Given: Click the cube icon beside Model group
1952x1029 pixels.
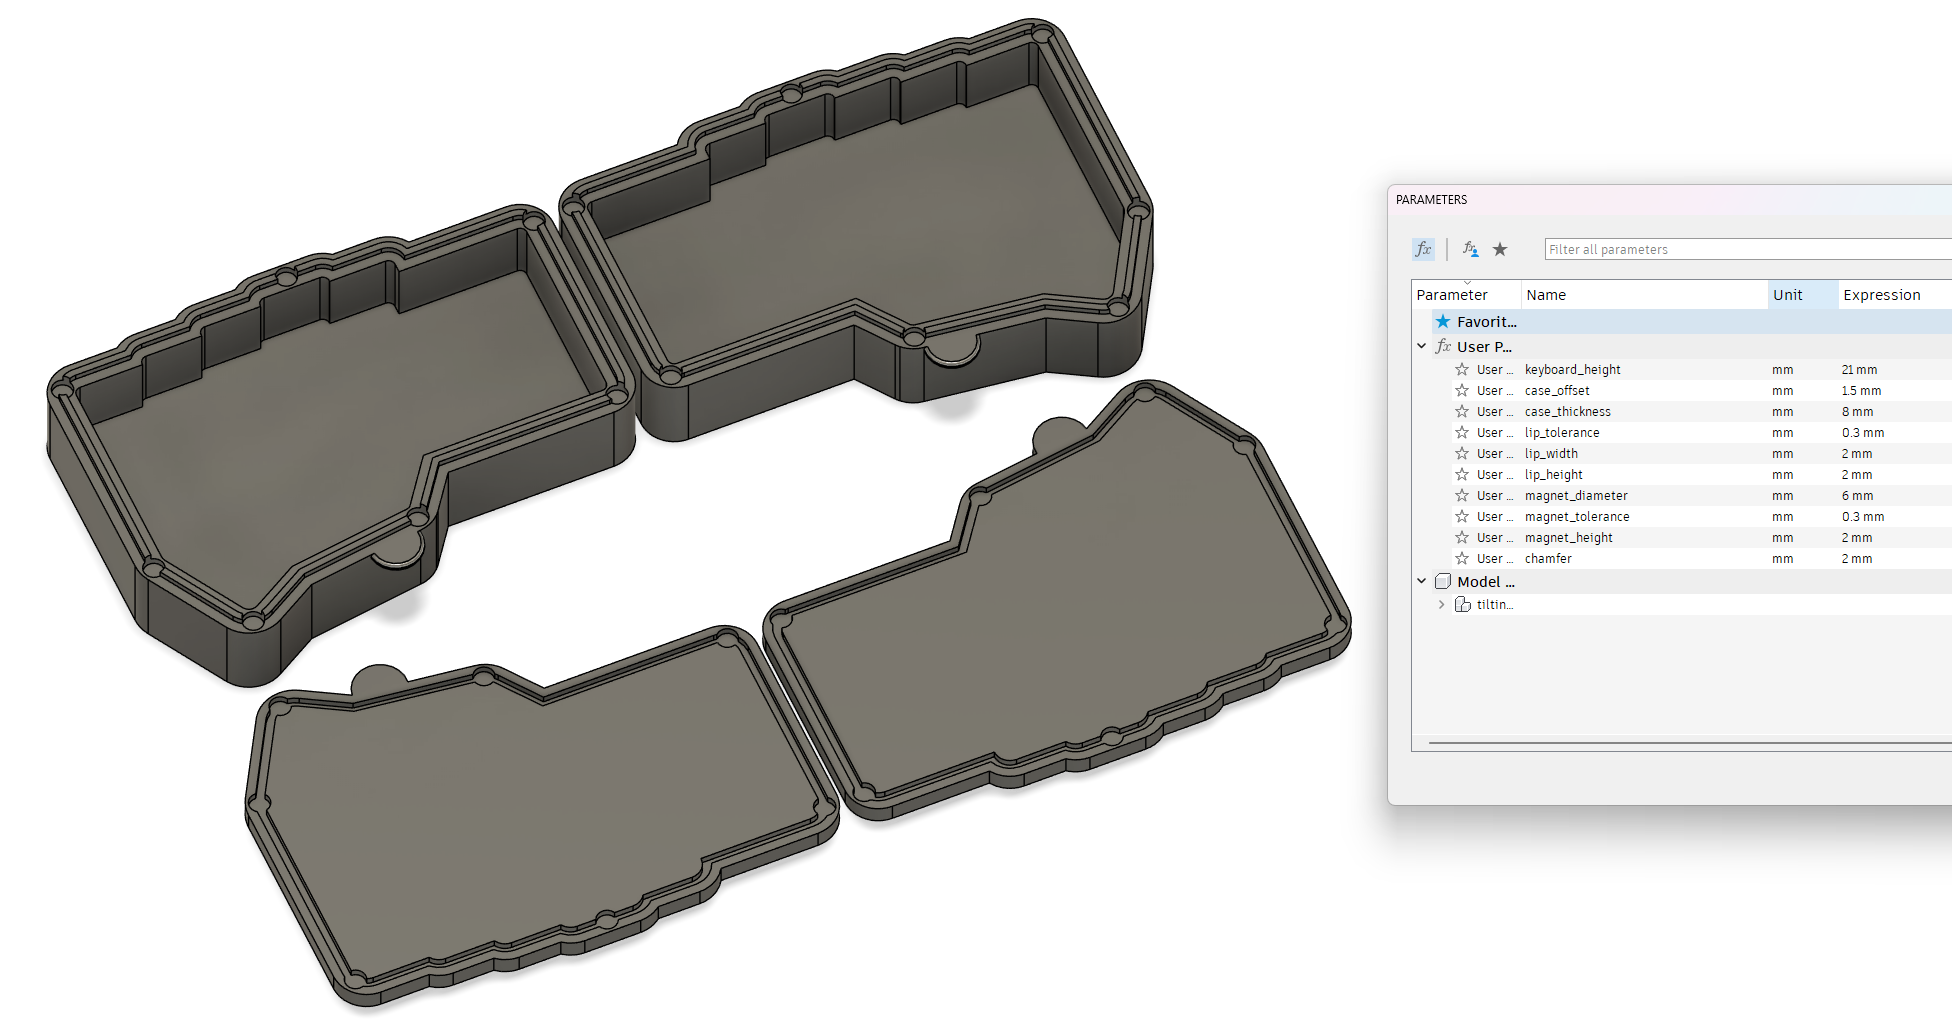Looking at the screenshot, I should pyautogui.click(x=1443, y=581).
